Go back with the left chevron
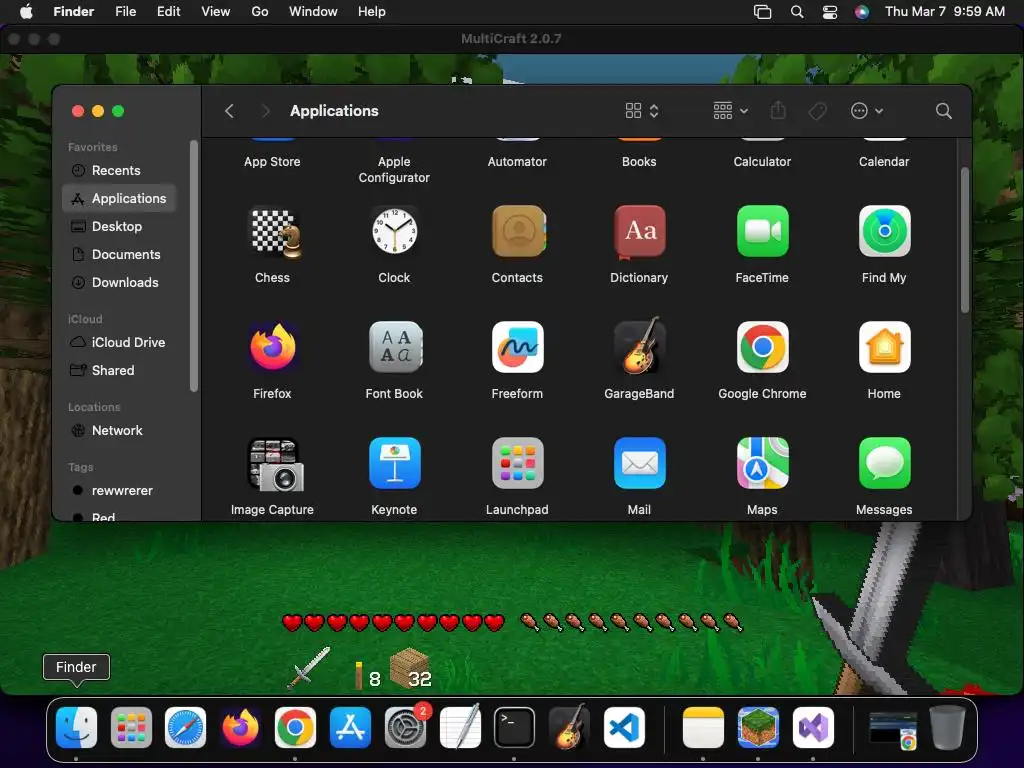Viewport: 1024px width, 768px height. point(229,111)
